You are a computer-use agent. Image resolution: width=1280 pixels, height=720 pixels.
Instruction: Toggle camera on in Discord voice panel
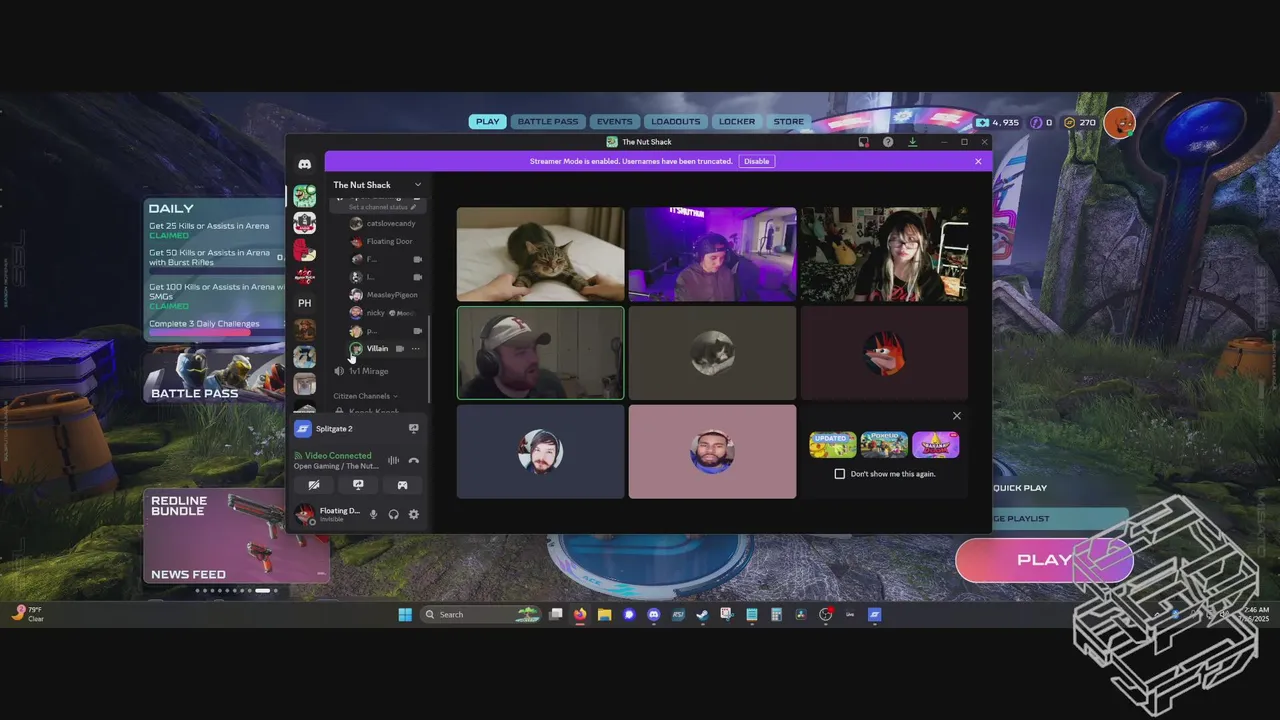[x=314, y=485]
